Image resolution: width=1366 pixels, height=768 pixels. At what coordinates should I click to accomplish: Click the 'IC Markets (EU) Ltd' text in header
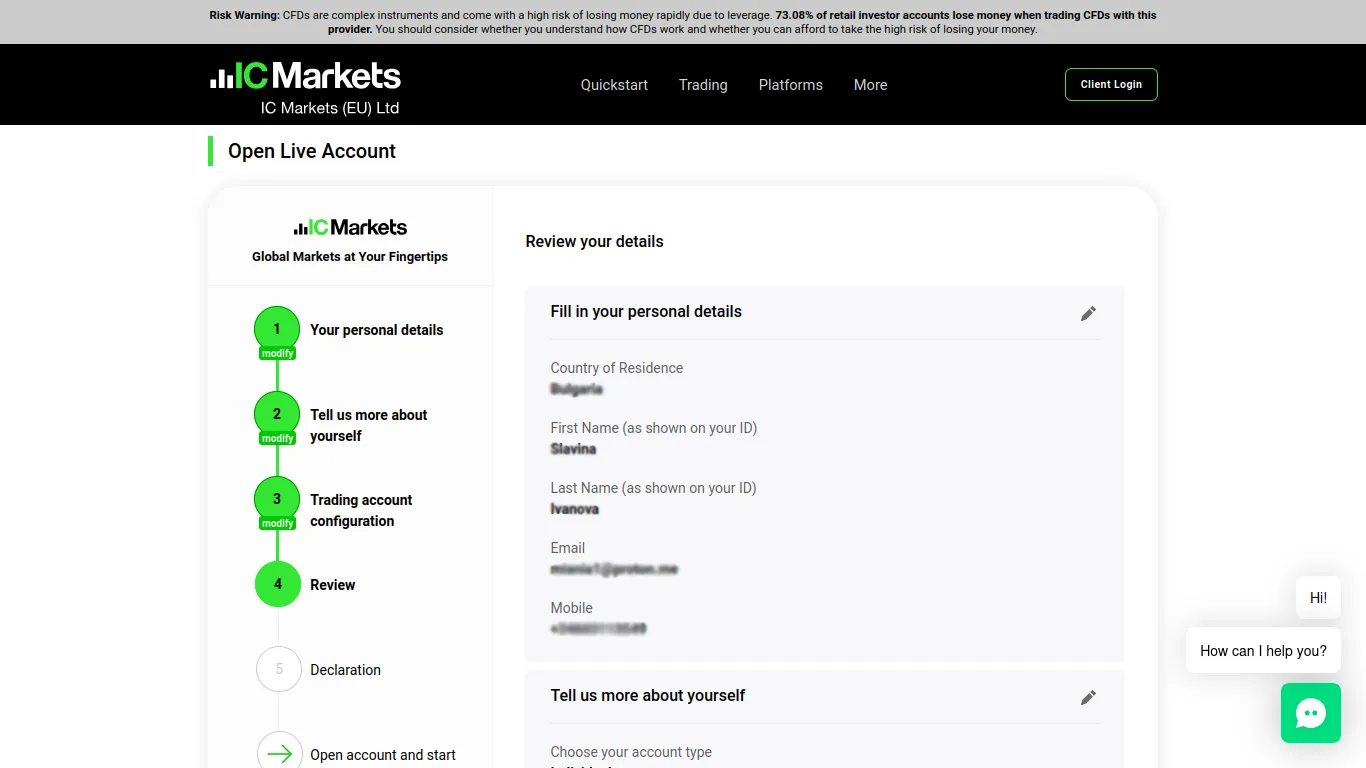(330, 108)
